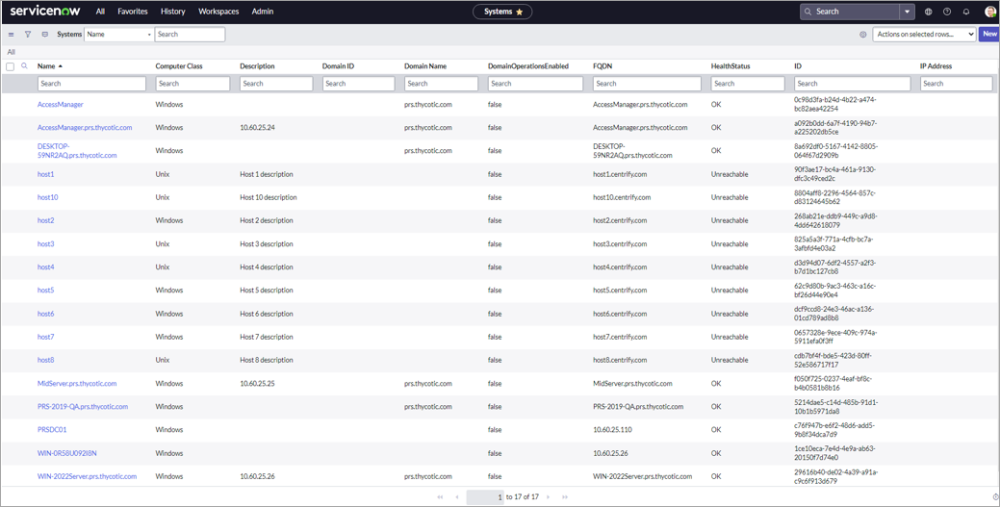The height and width of the screenshot is (507, 1000).
Task: Open the Workspaces menu
Action: (218, 12)
